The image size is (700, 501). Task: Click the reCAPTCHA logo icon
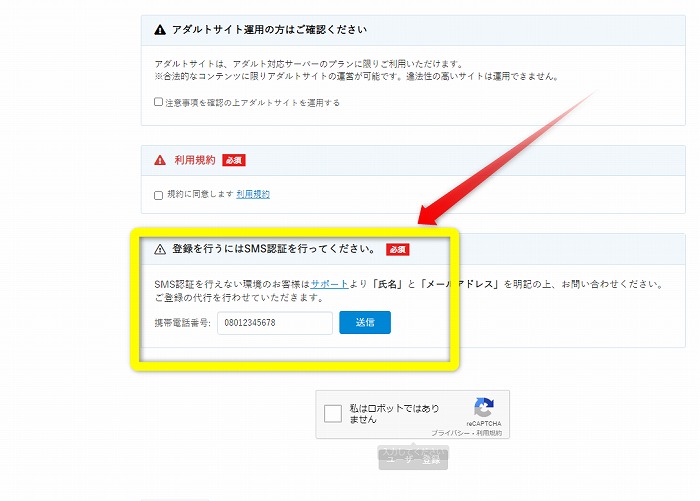[x=484, y=408]
